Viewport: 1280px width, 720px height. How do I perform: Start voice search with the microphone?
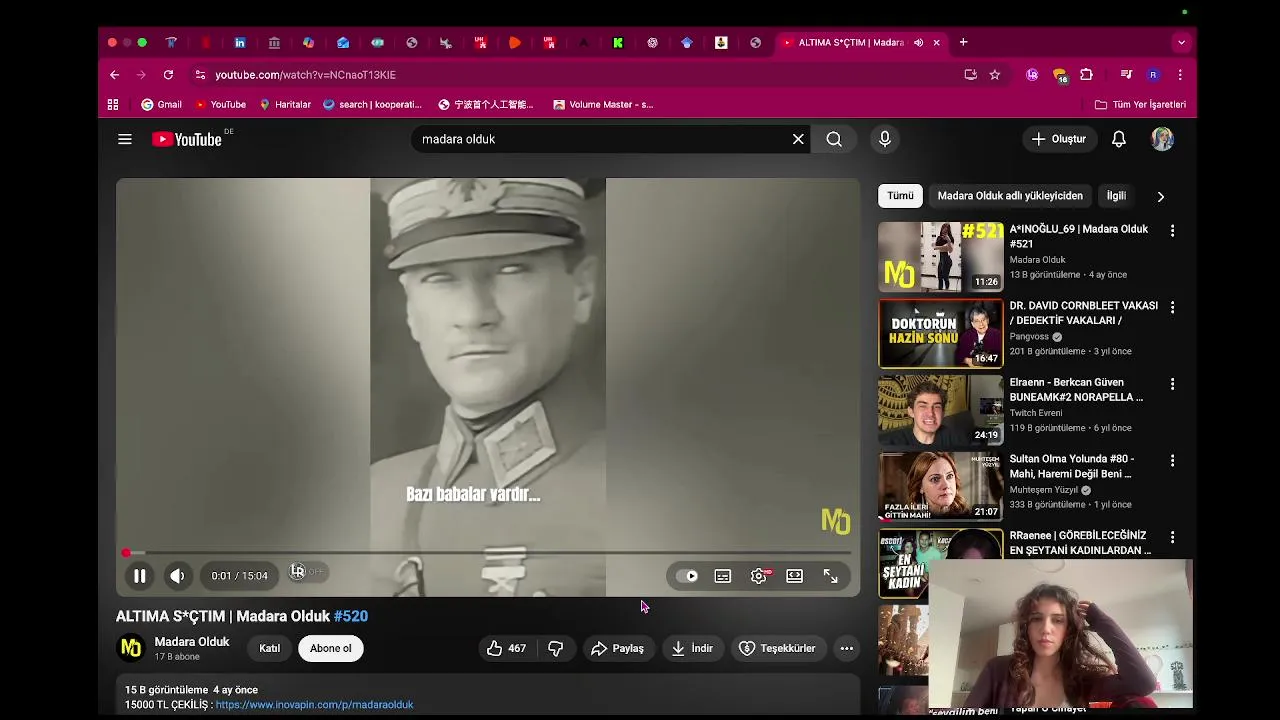click(885, 139)
